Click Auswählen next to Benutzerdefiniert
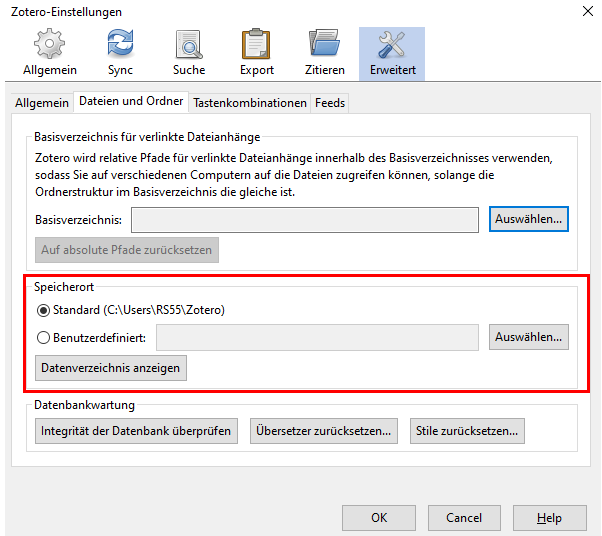The height and width of the screenshot is (536, 602). pyautogui.click(x=529, y=337)
